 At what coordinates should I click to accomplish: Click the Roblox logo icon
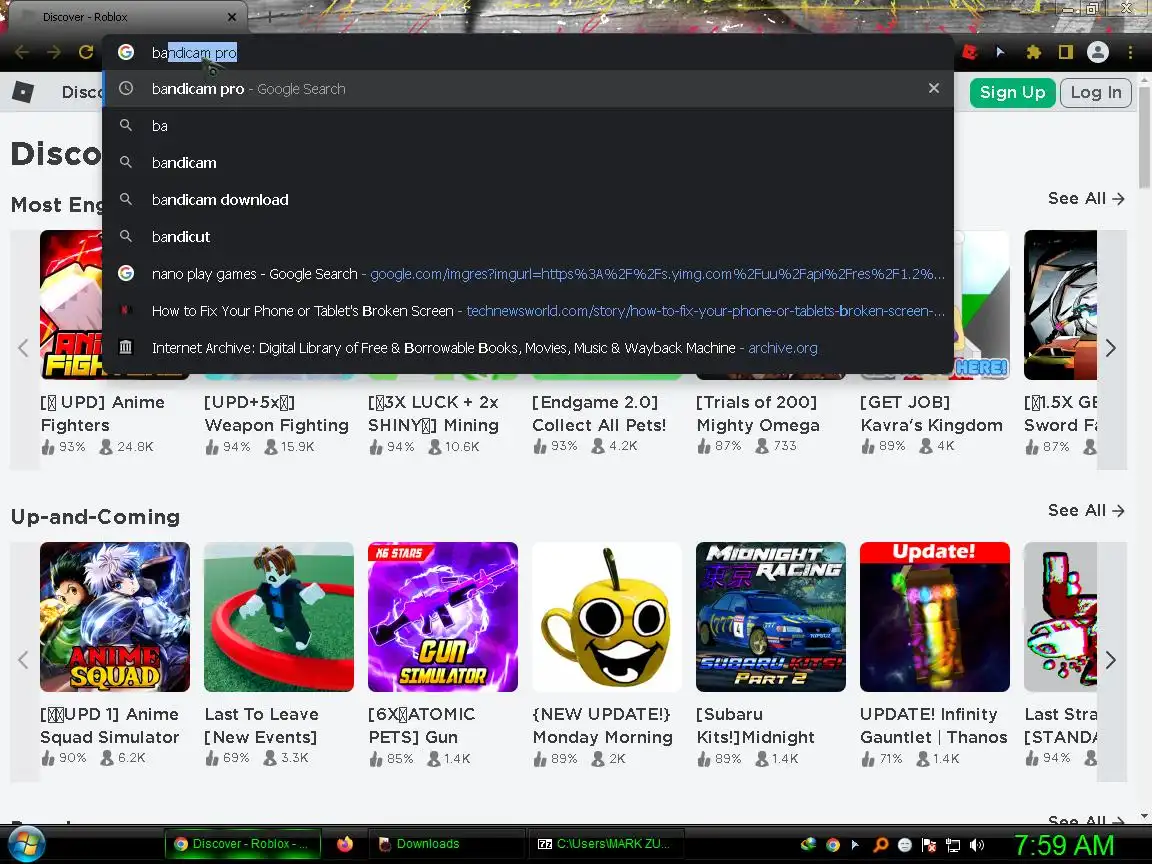(x=23, y=92)
